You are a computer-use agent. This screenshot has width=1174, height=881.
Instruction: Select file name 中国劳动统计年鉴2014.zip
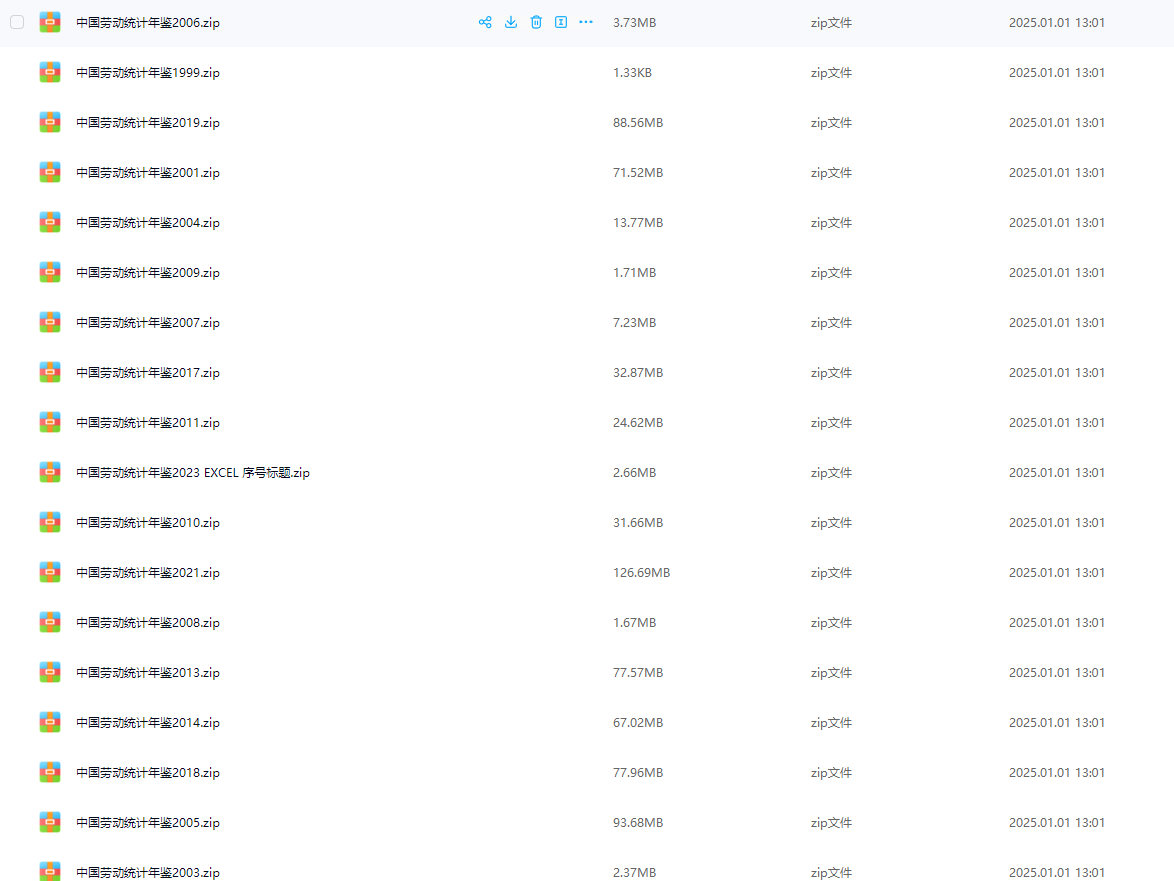click(148, 723)
